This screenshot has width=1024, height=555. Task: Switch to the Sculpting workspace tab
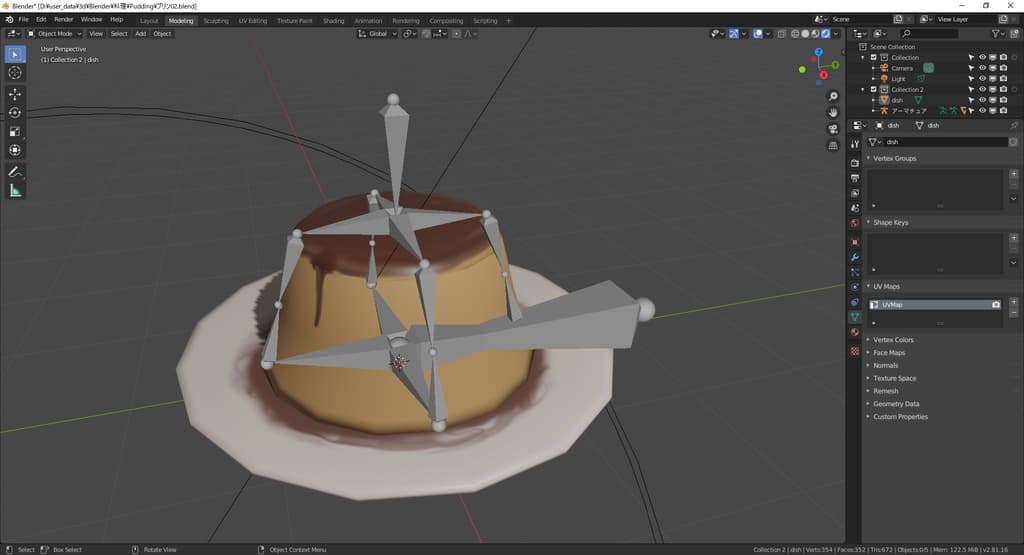pyautogui.click(x=215, y=20)
